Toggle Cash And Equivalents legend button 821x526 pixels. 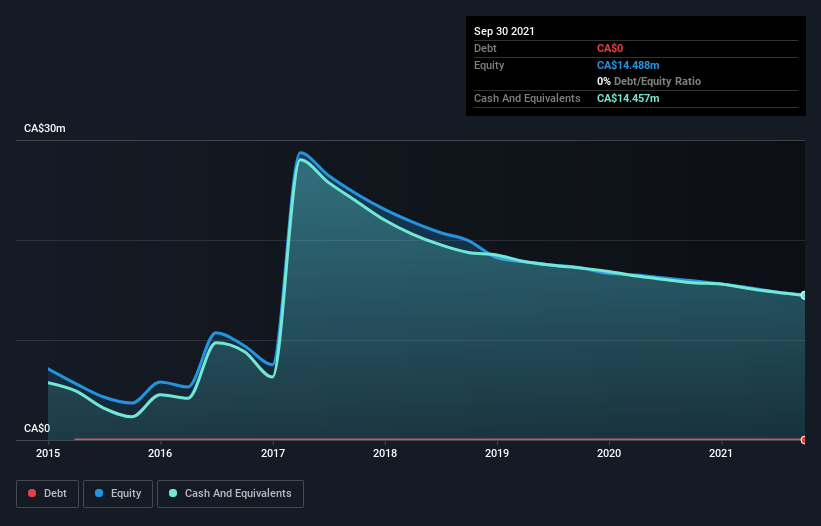230,494
